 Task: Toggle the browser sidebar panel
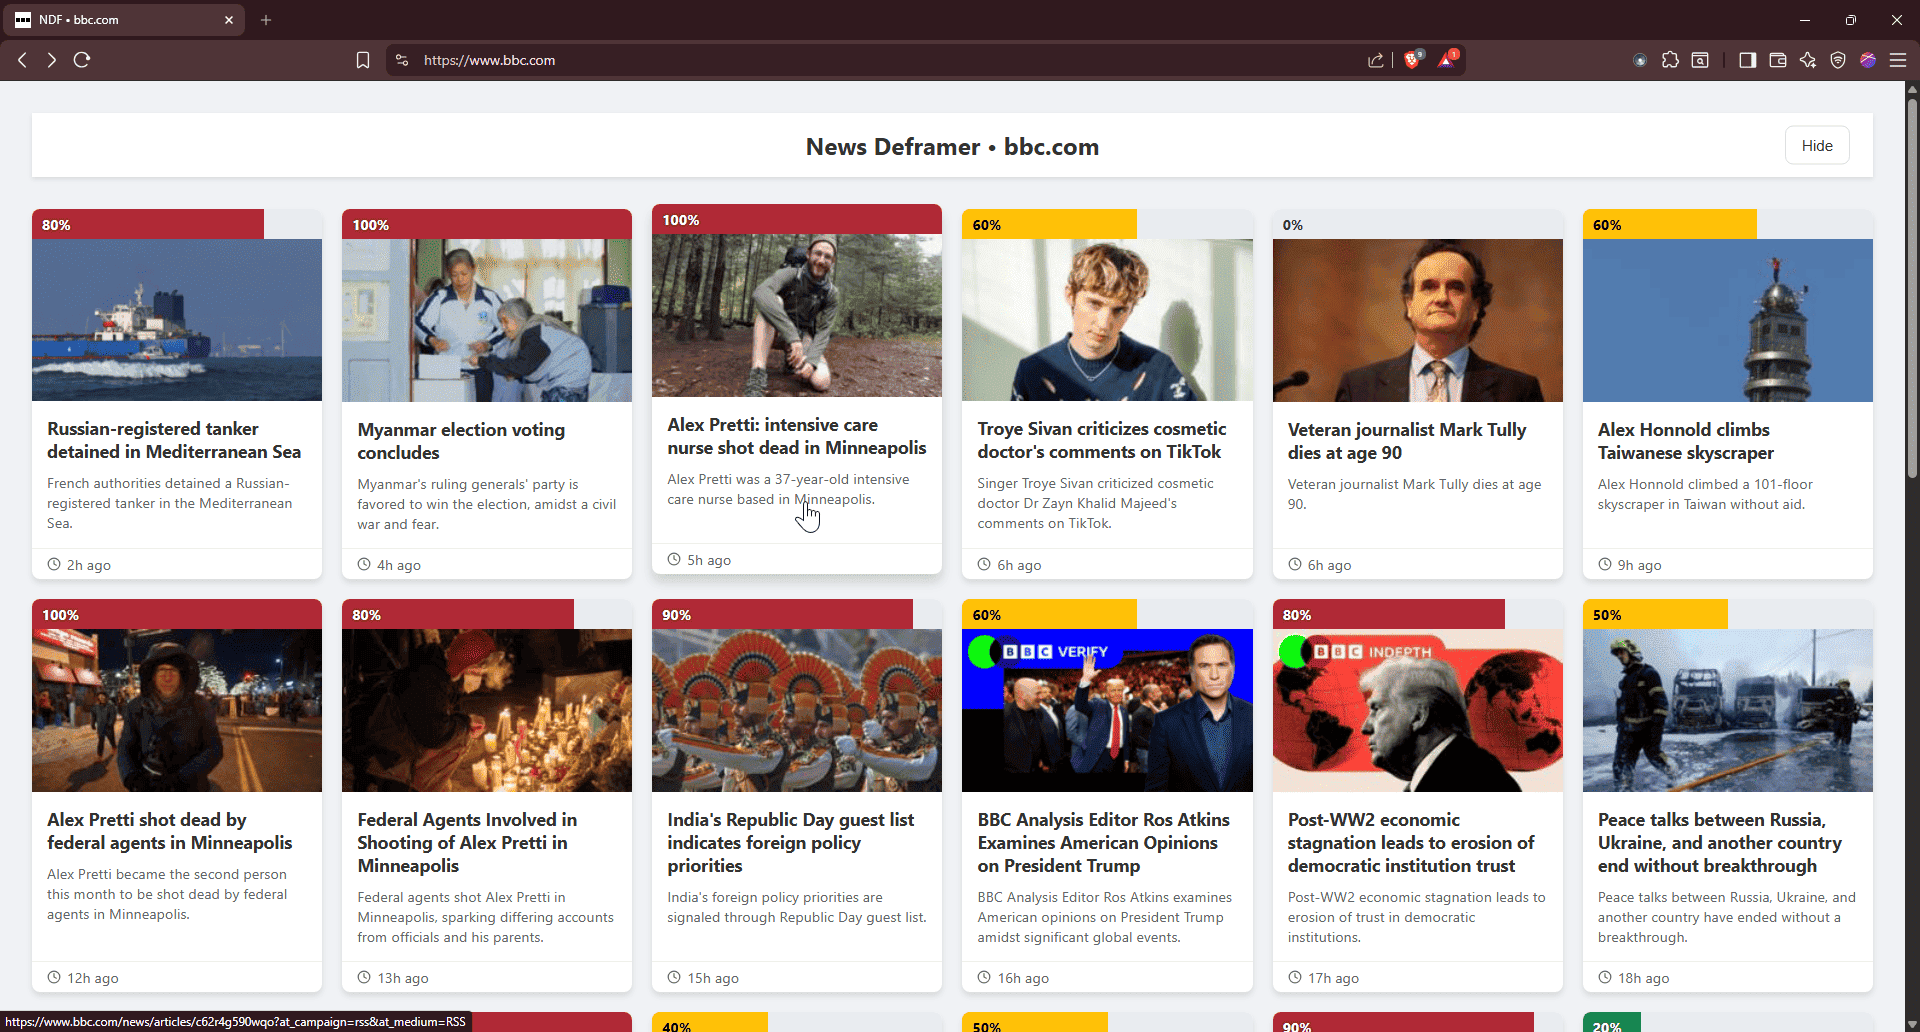point(1747,60)
